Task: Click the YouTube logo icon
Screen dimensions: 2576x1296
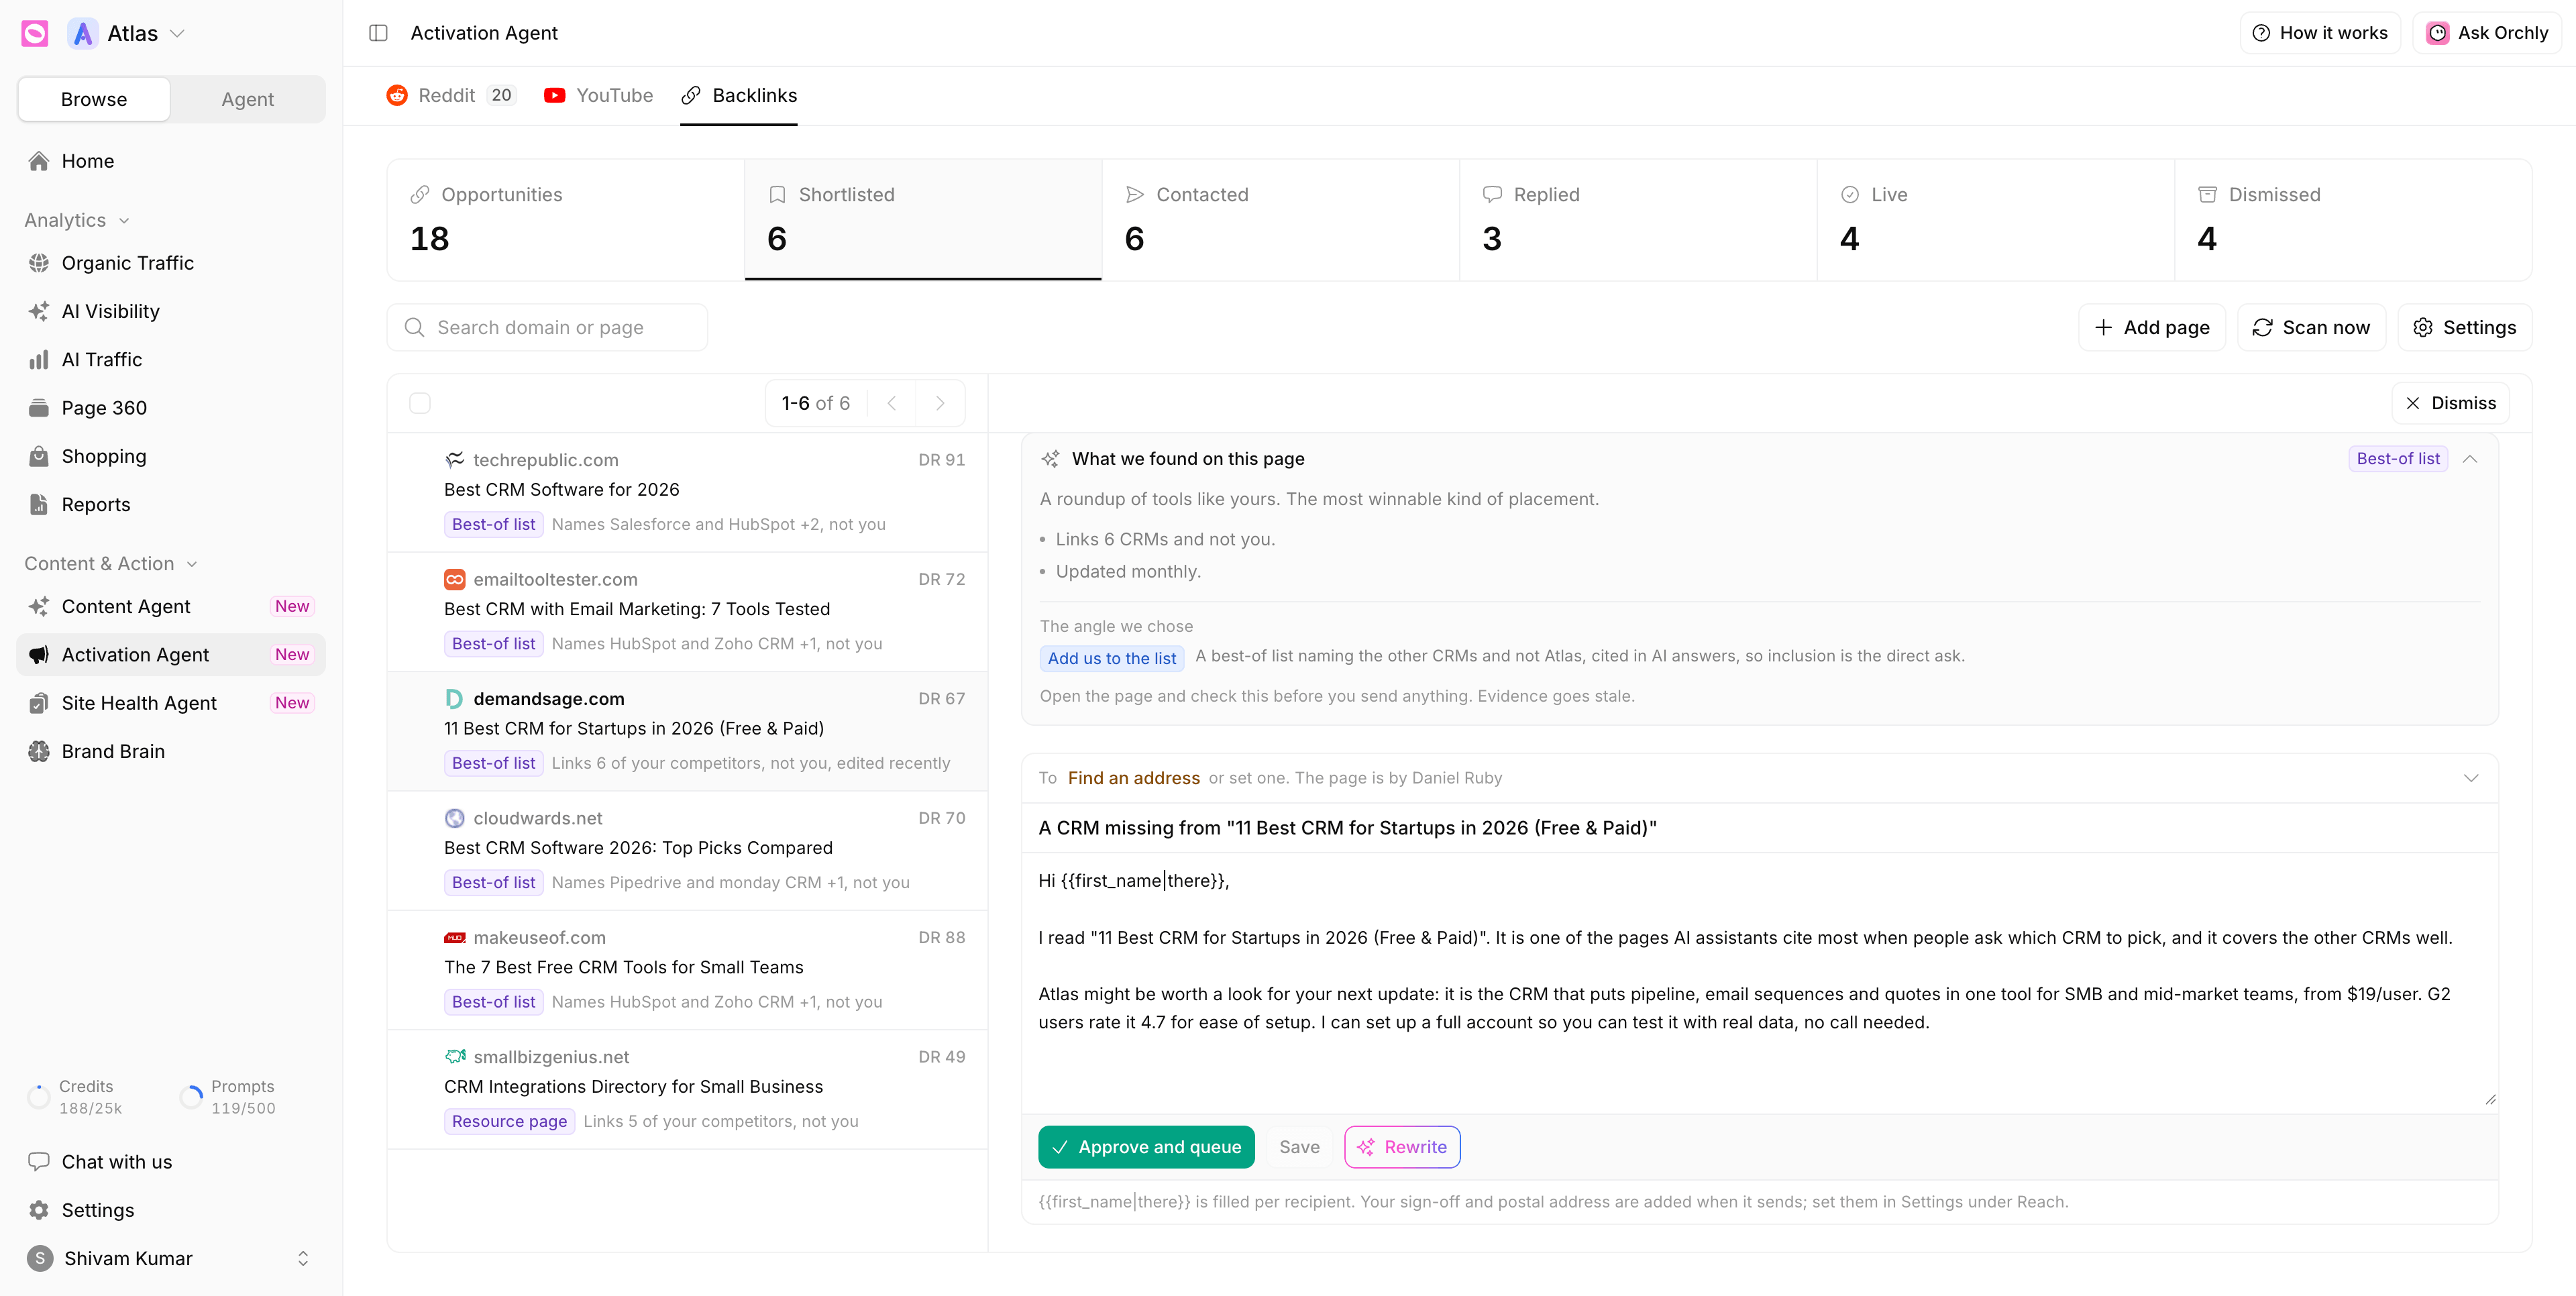Action: (x=555, y=95)
